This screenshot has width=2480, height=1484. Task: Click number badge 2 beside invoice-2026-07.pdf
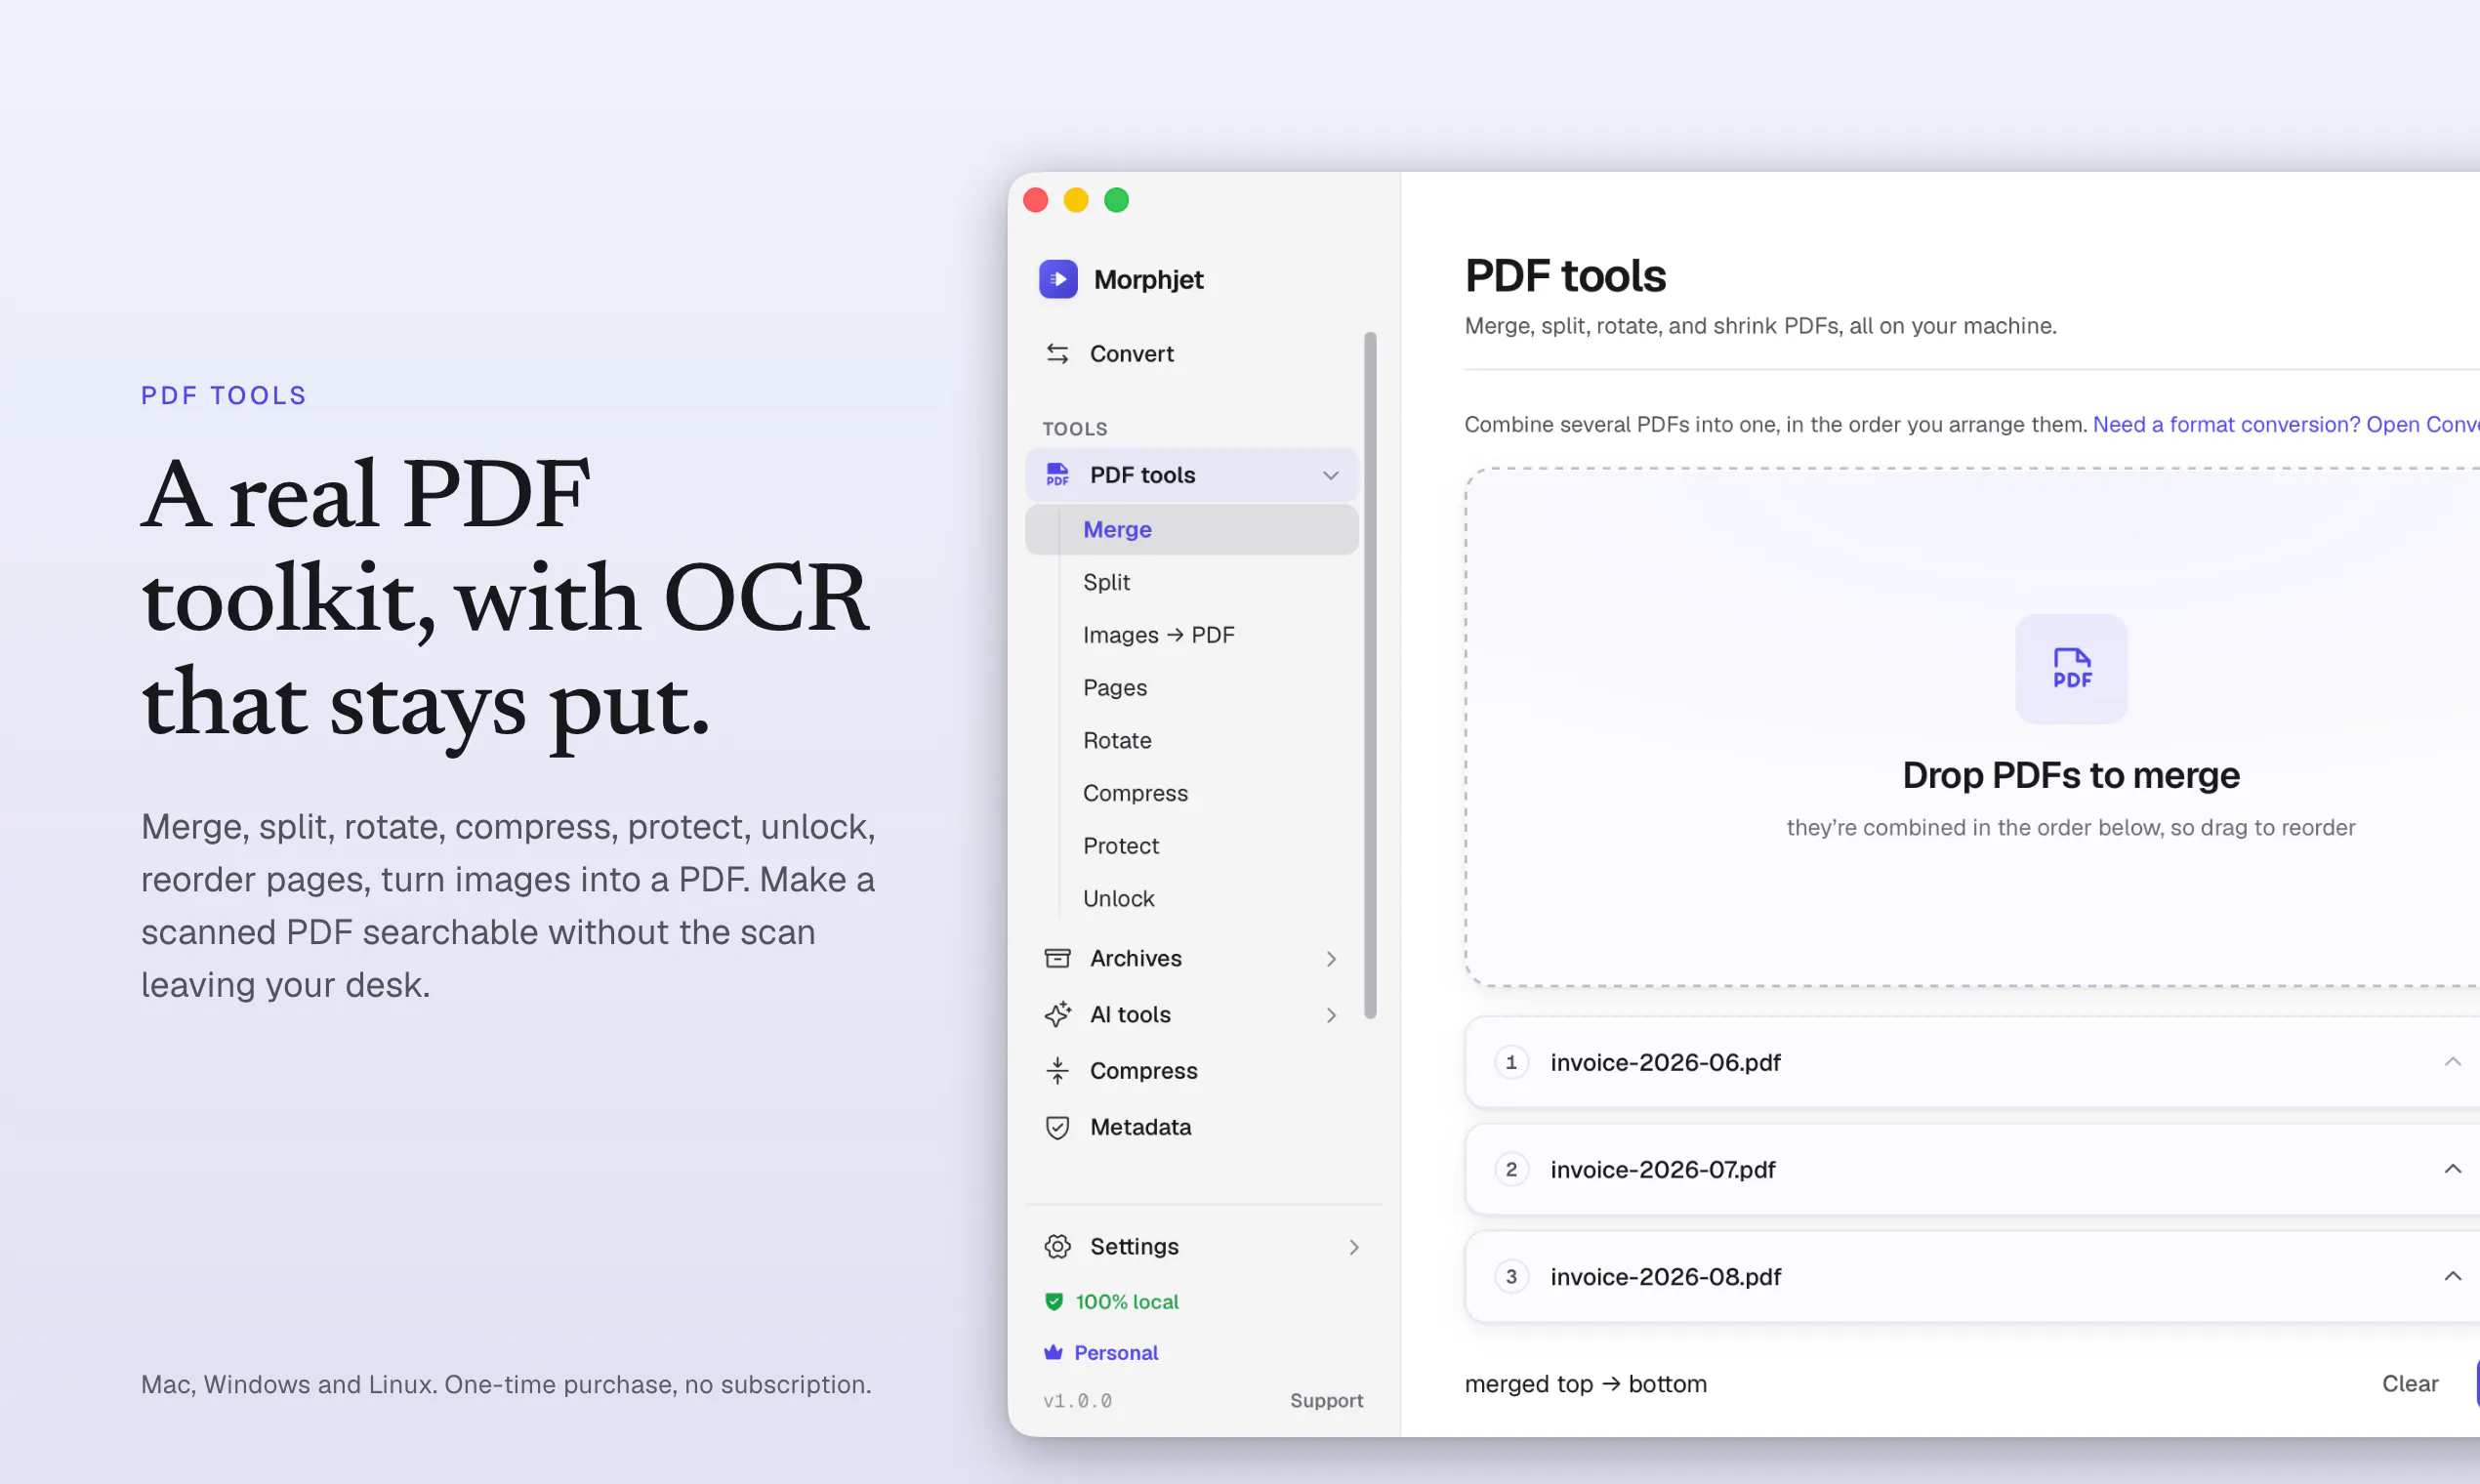(x=1511, y=1169)
